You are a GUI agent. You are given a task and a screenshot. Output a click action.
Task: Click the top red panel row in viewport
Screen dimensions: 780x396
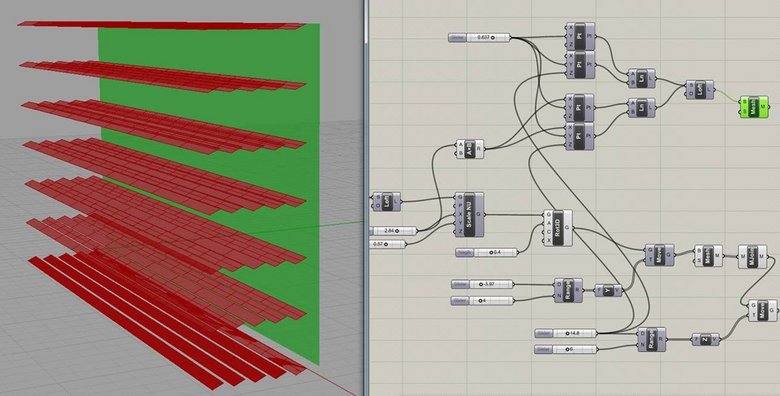tap(162, 25)
